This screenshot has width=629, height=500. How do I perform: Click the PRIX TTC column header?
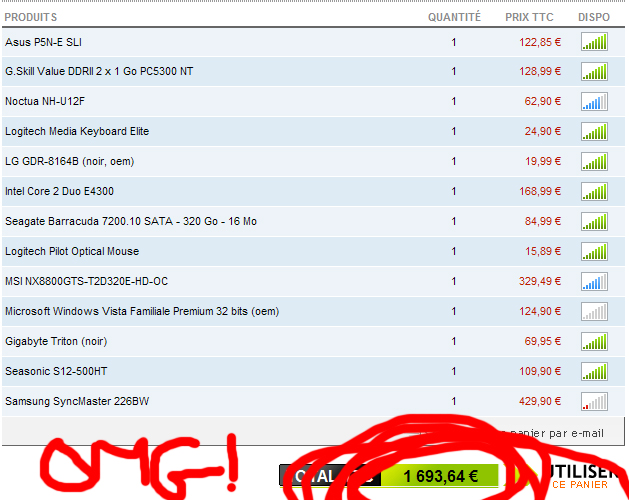[x=529, y=17]
